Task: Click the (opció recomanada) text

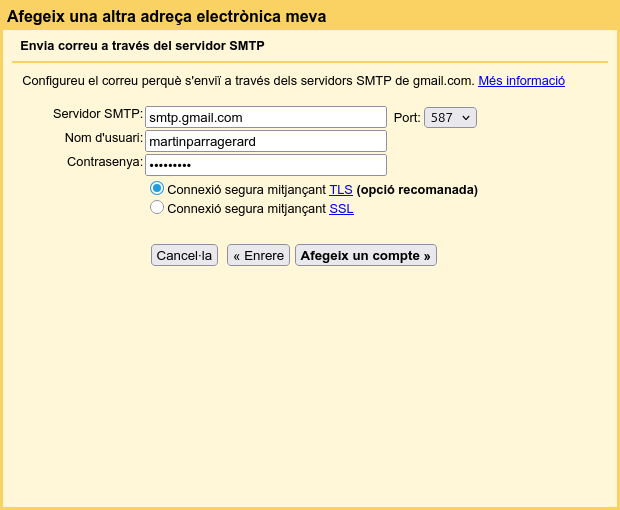Action: tap(417, 189)
